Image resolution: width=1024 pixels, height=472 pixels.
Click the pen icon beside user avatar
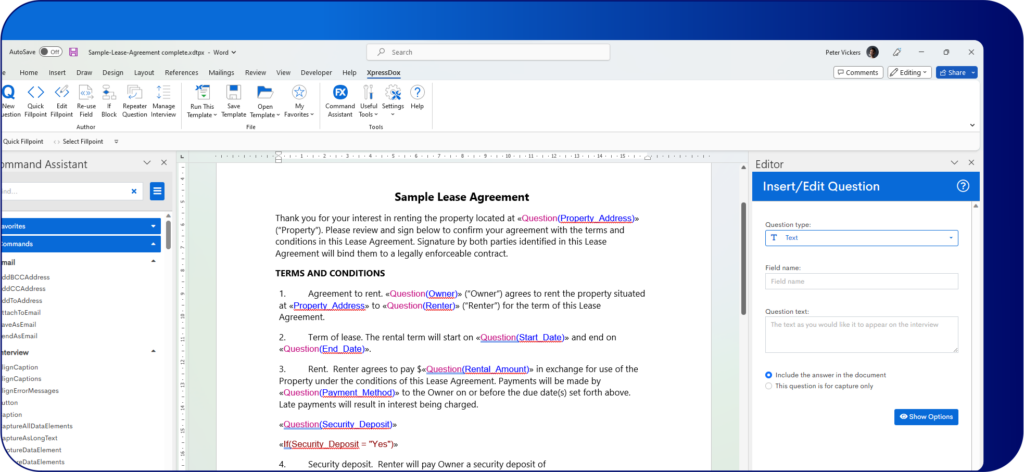tap(897, 52)
